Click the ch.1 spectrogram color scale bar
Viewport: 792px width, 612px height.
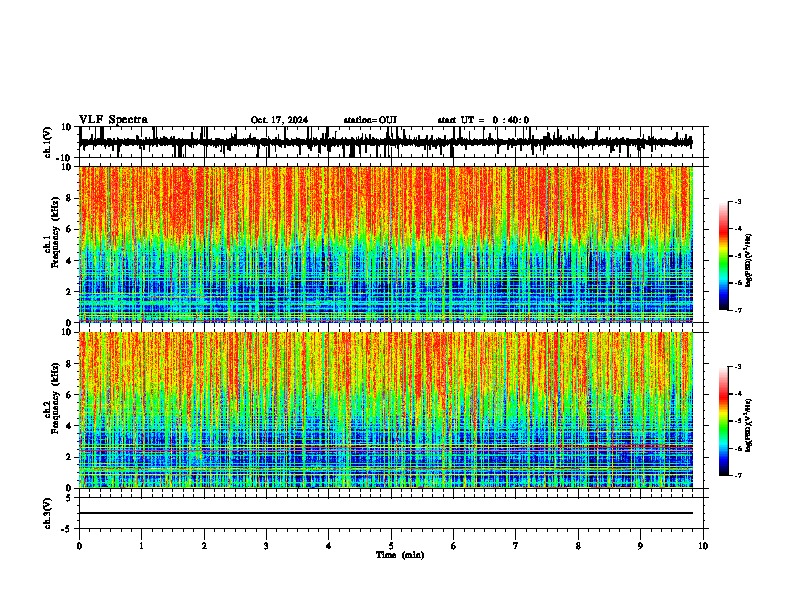[x=724, y=256]
